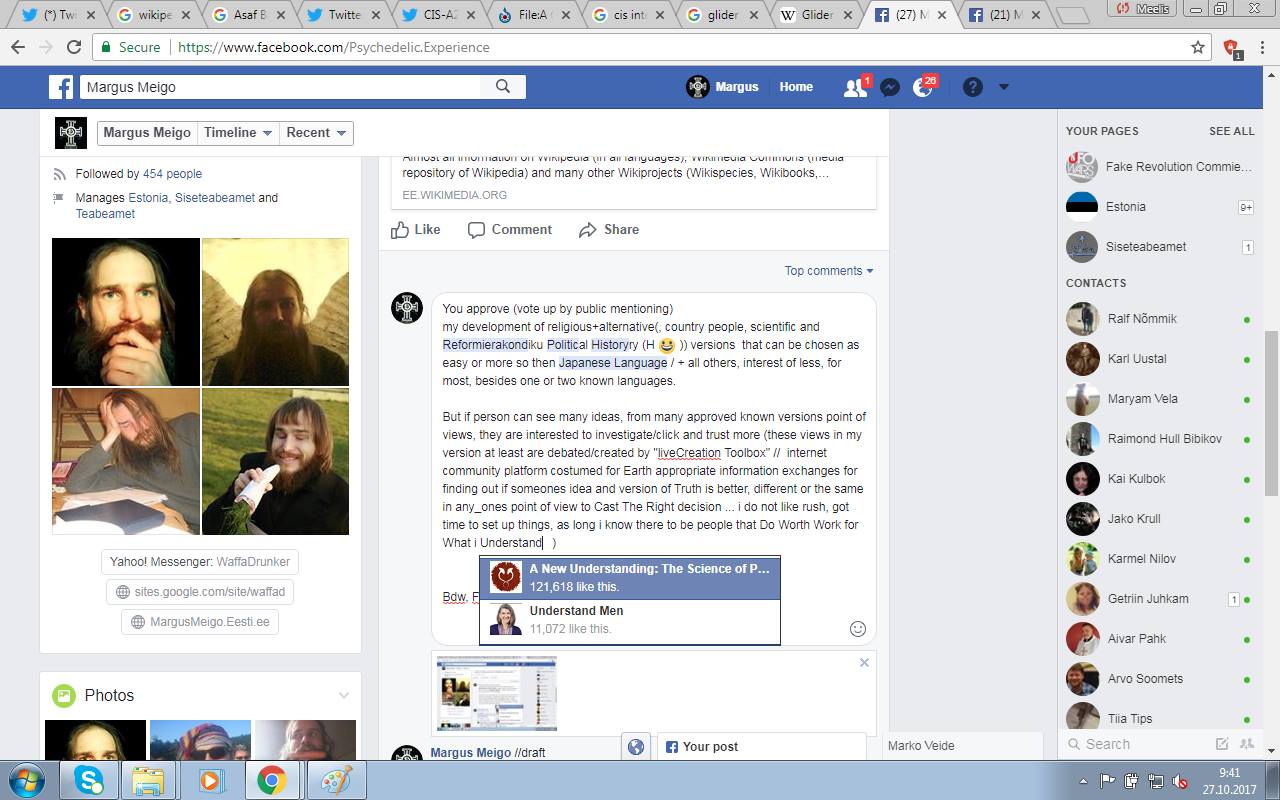Screen dimensions: 1280x800
Task: Open the notifications globe with badge 26
Action: (x=923, y=87)
